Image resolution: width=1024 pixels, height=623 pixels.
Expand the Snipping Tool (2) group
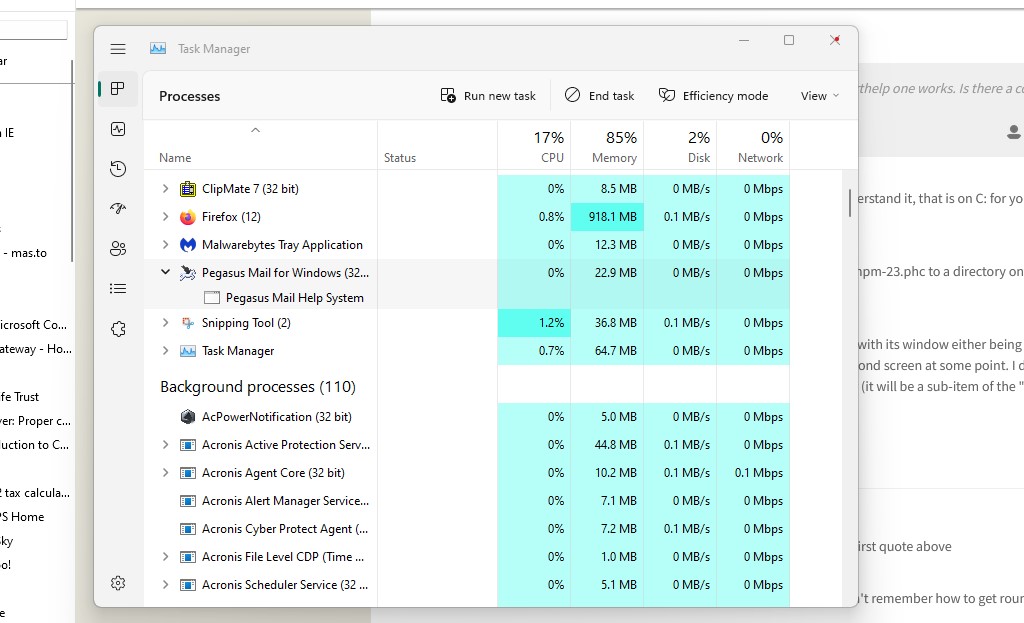coord(166,323)
